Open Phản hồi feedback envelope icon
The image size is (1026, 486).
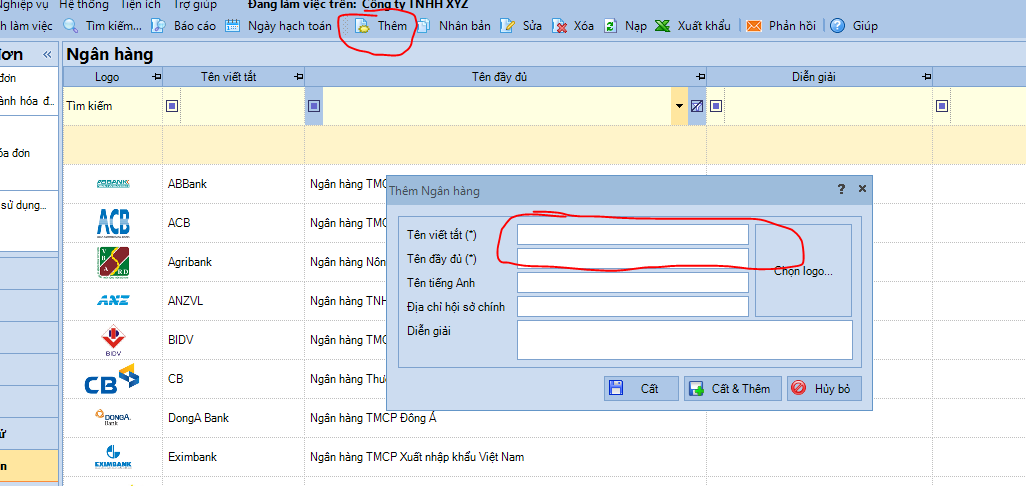point(753,26)
